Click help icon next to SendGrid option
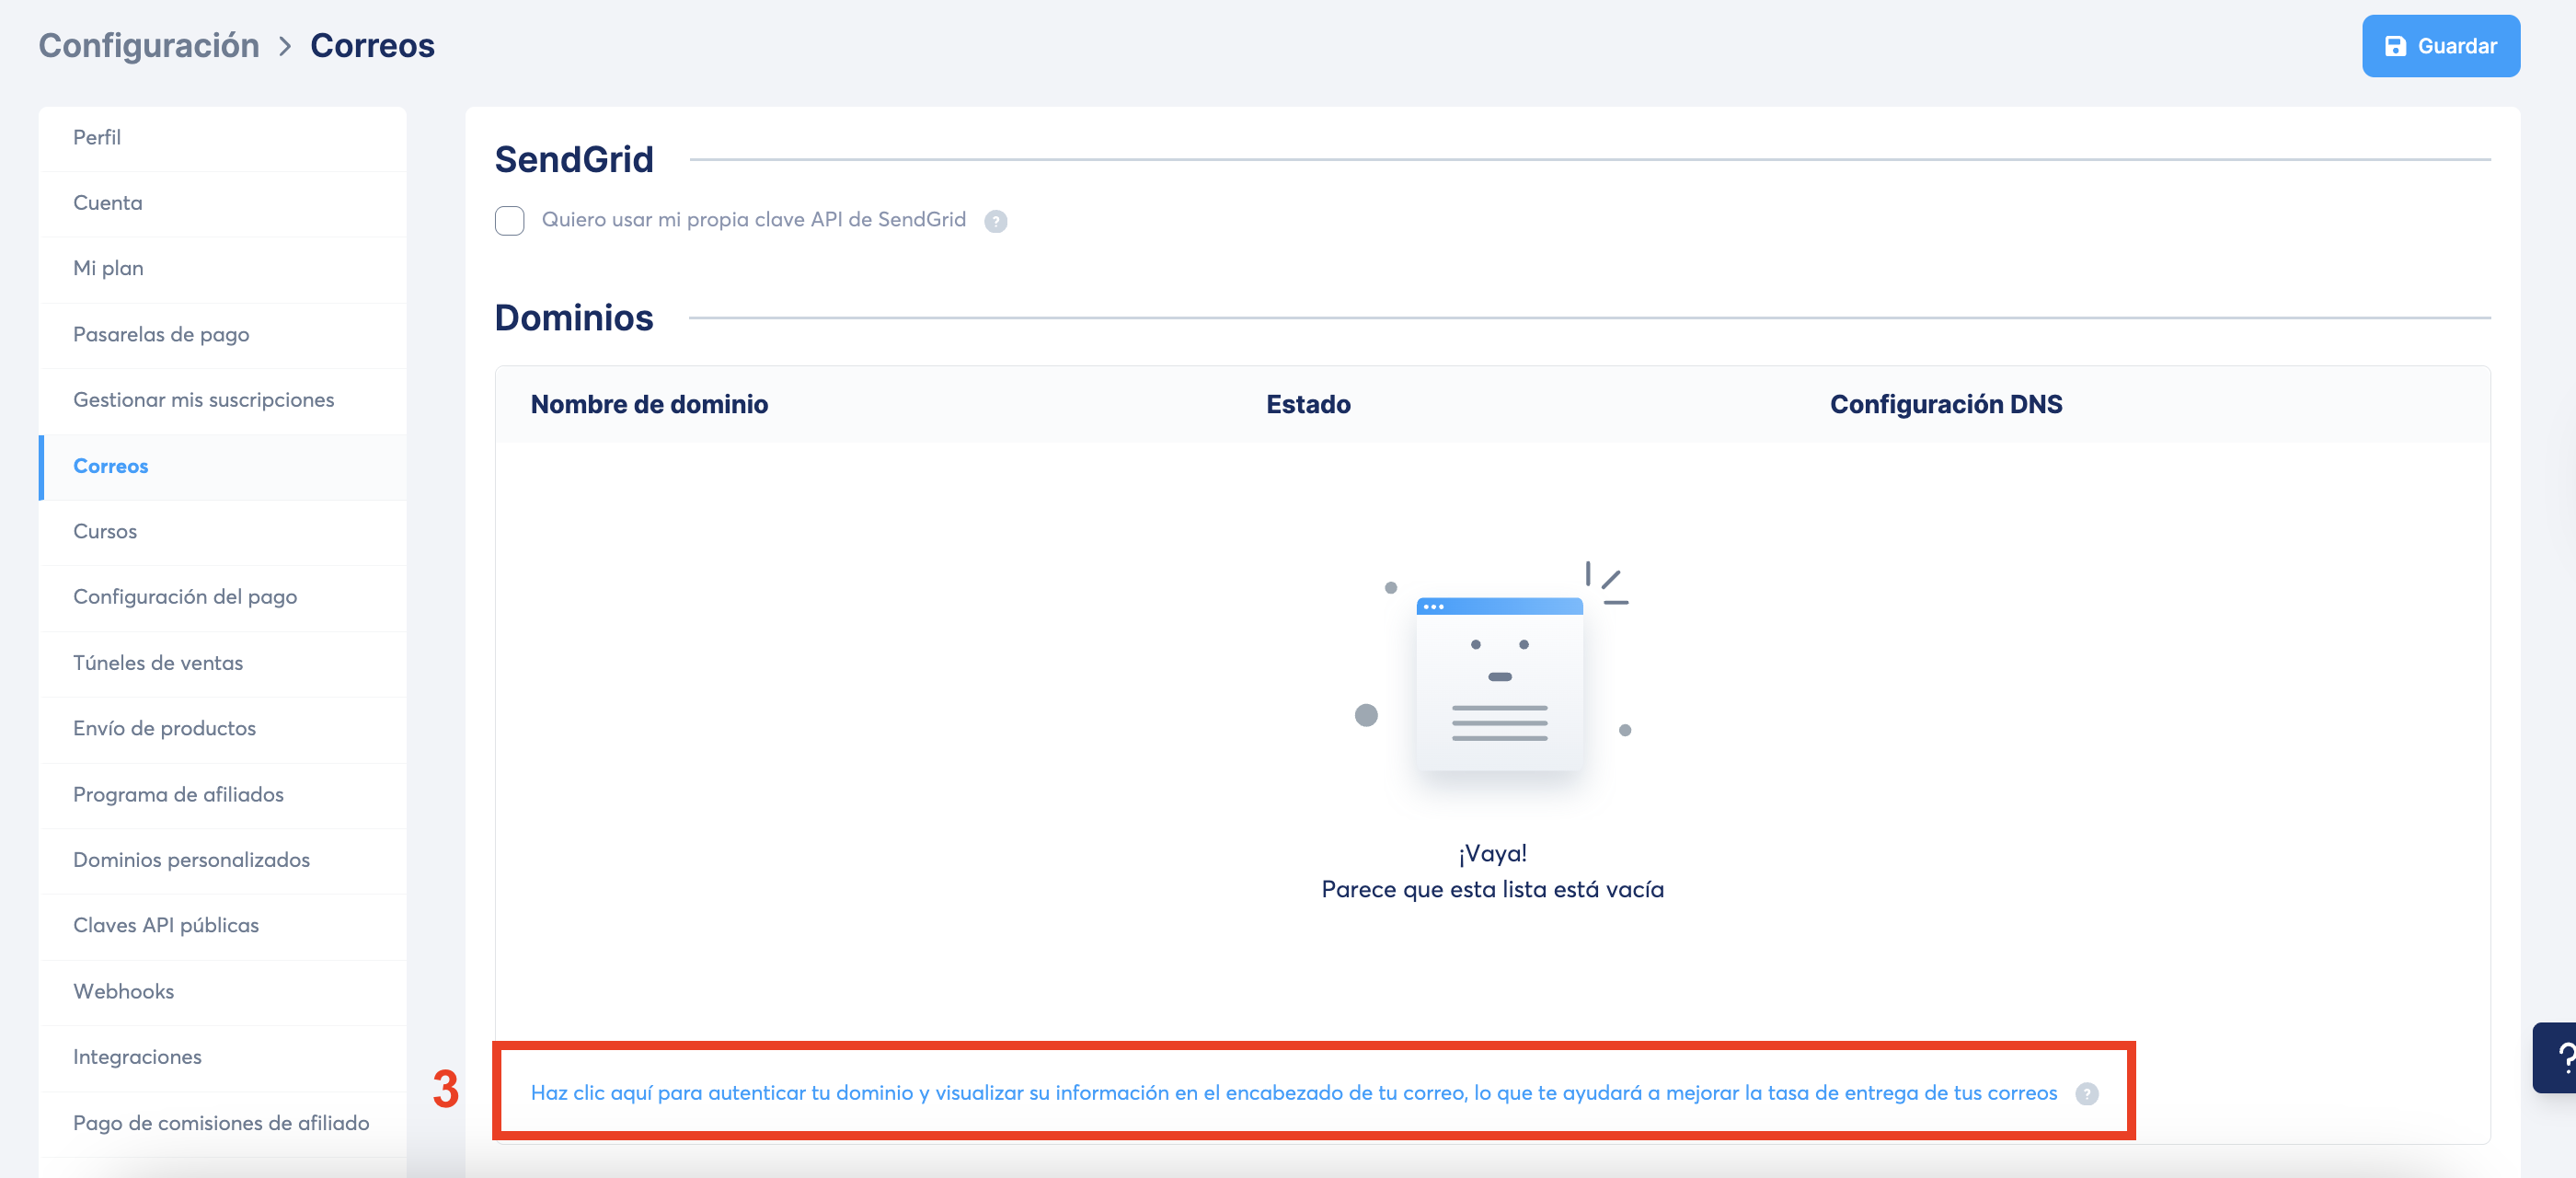Viewport: 2576px width, 1178px height. pyautogui.click(x=995, y=221)
